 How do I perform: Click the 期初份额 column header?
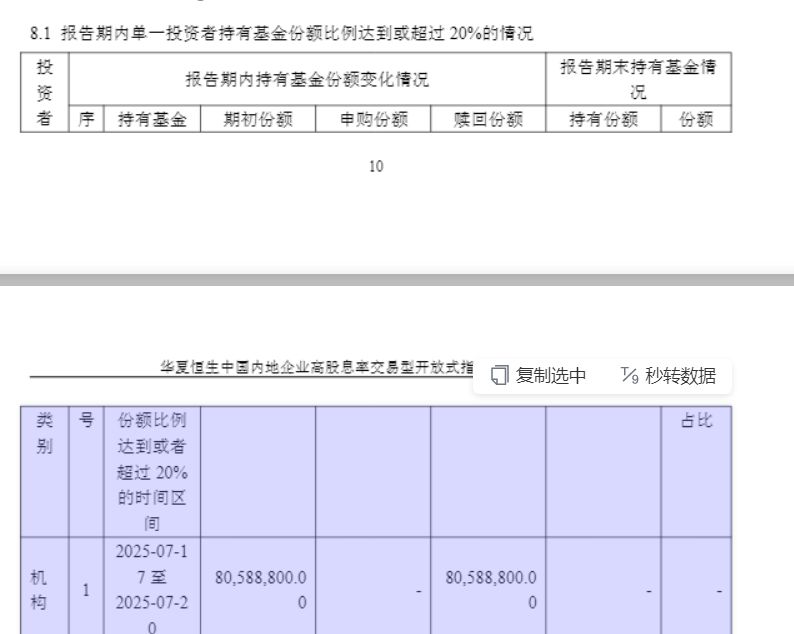click(x=257, y=122)
